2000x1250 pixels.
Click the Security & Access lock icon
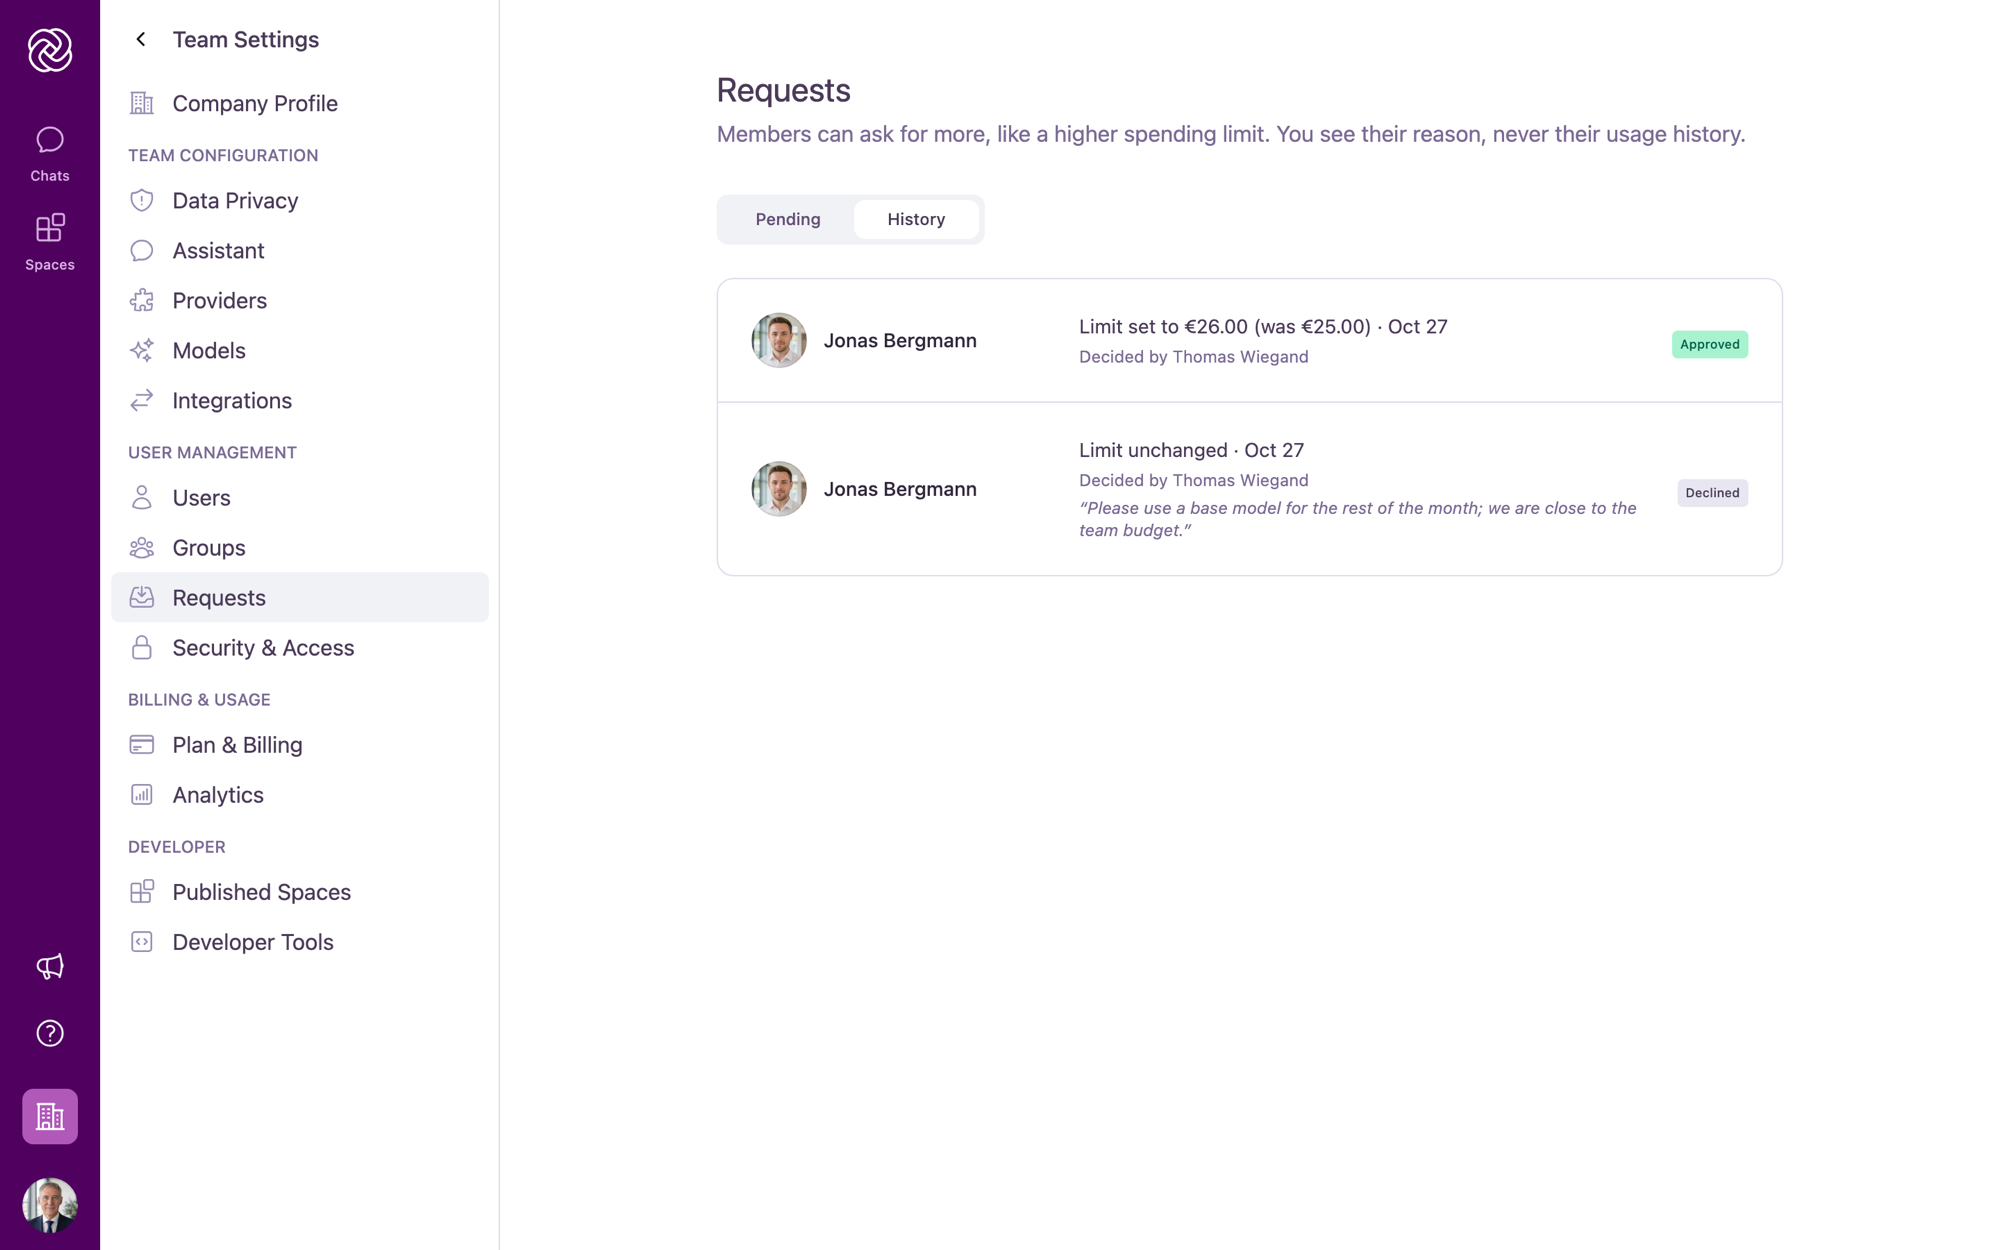click(142, 647)
